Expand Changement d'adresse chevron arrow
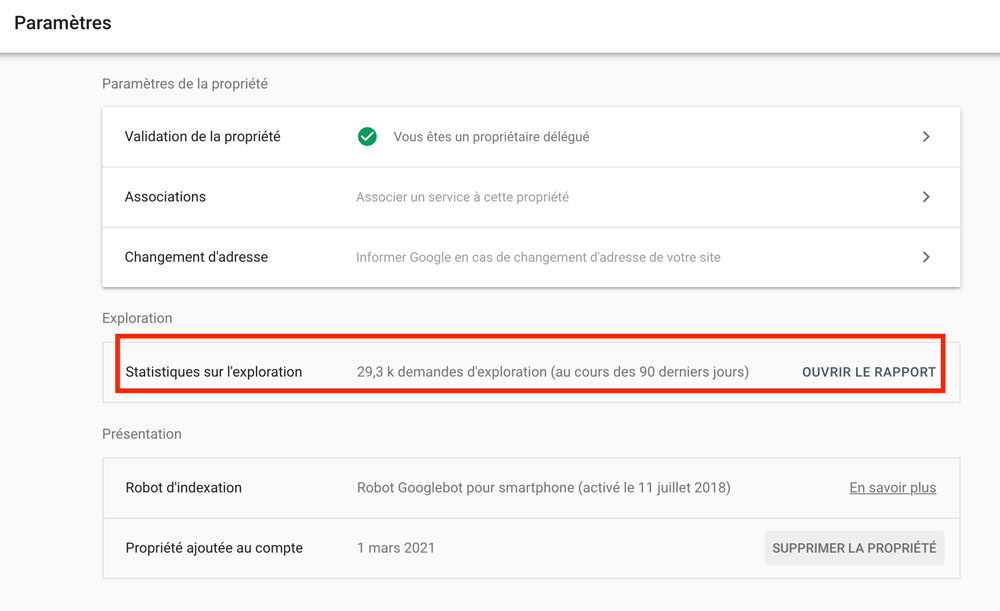Viewport: 1000px width, 611px height. click(x=926, y=257)
